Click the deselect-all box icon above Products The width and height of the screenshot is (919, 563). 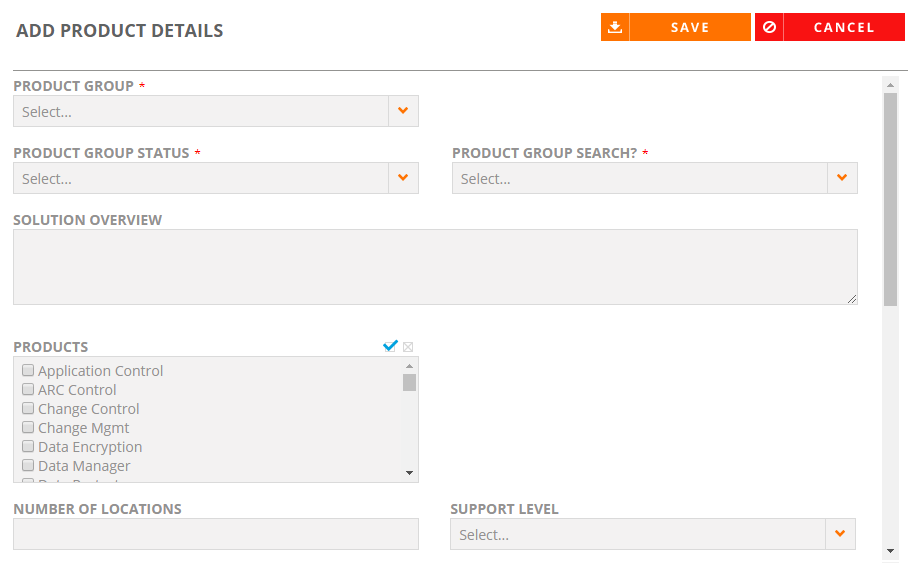pyautogui.click(x=408, y=347)
